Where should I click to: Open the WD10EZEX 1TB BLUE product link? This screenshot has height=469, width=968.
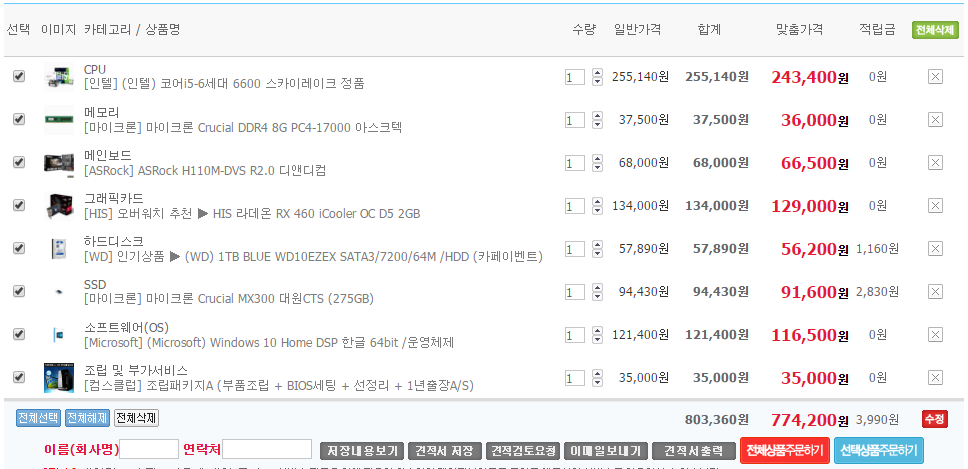[314, 257]
